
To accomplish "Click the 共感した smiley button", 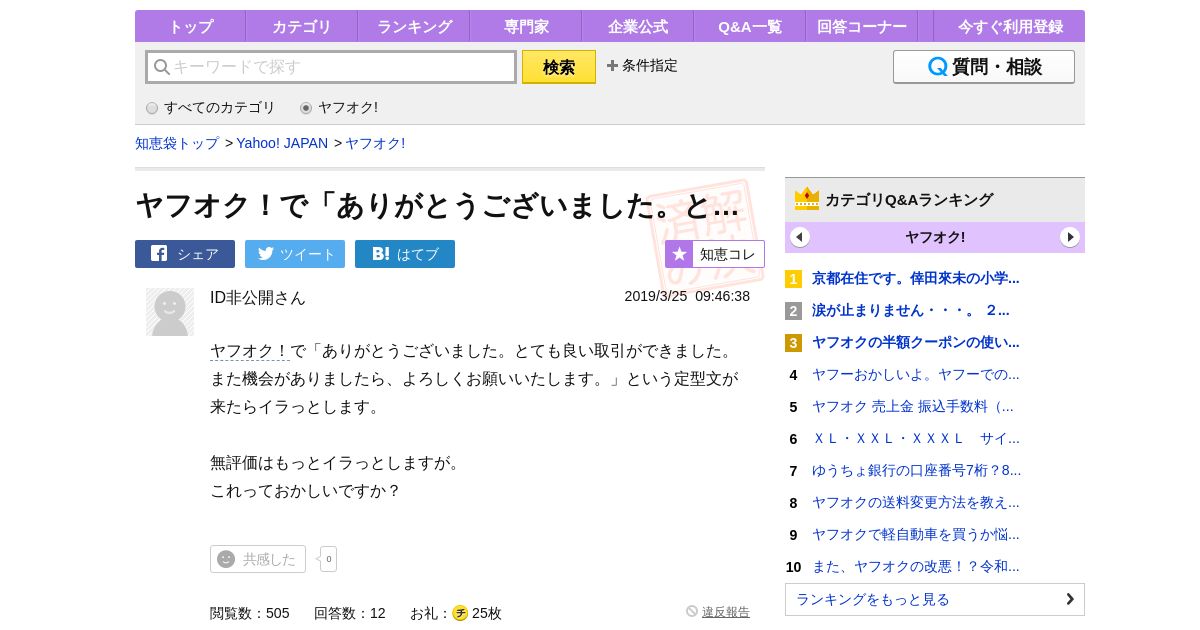I will [258, 559].
